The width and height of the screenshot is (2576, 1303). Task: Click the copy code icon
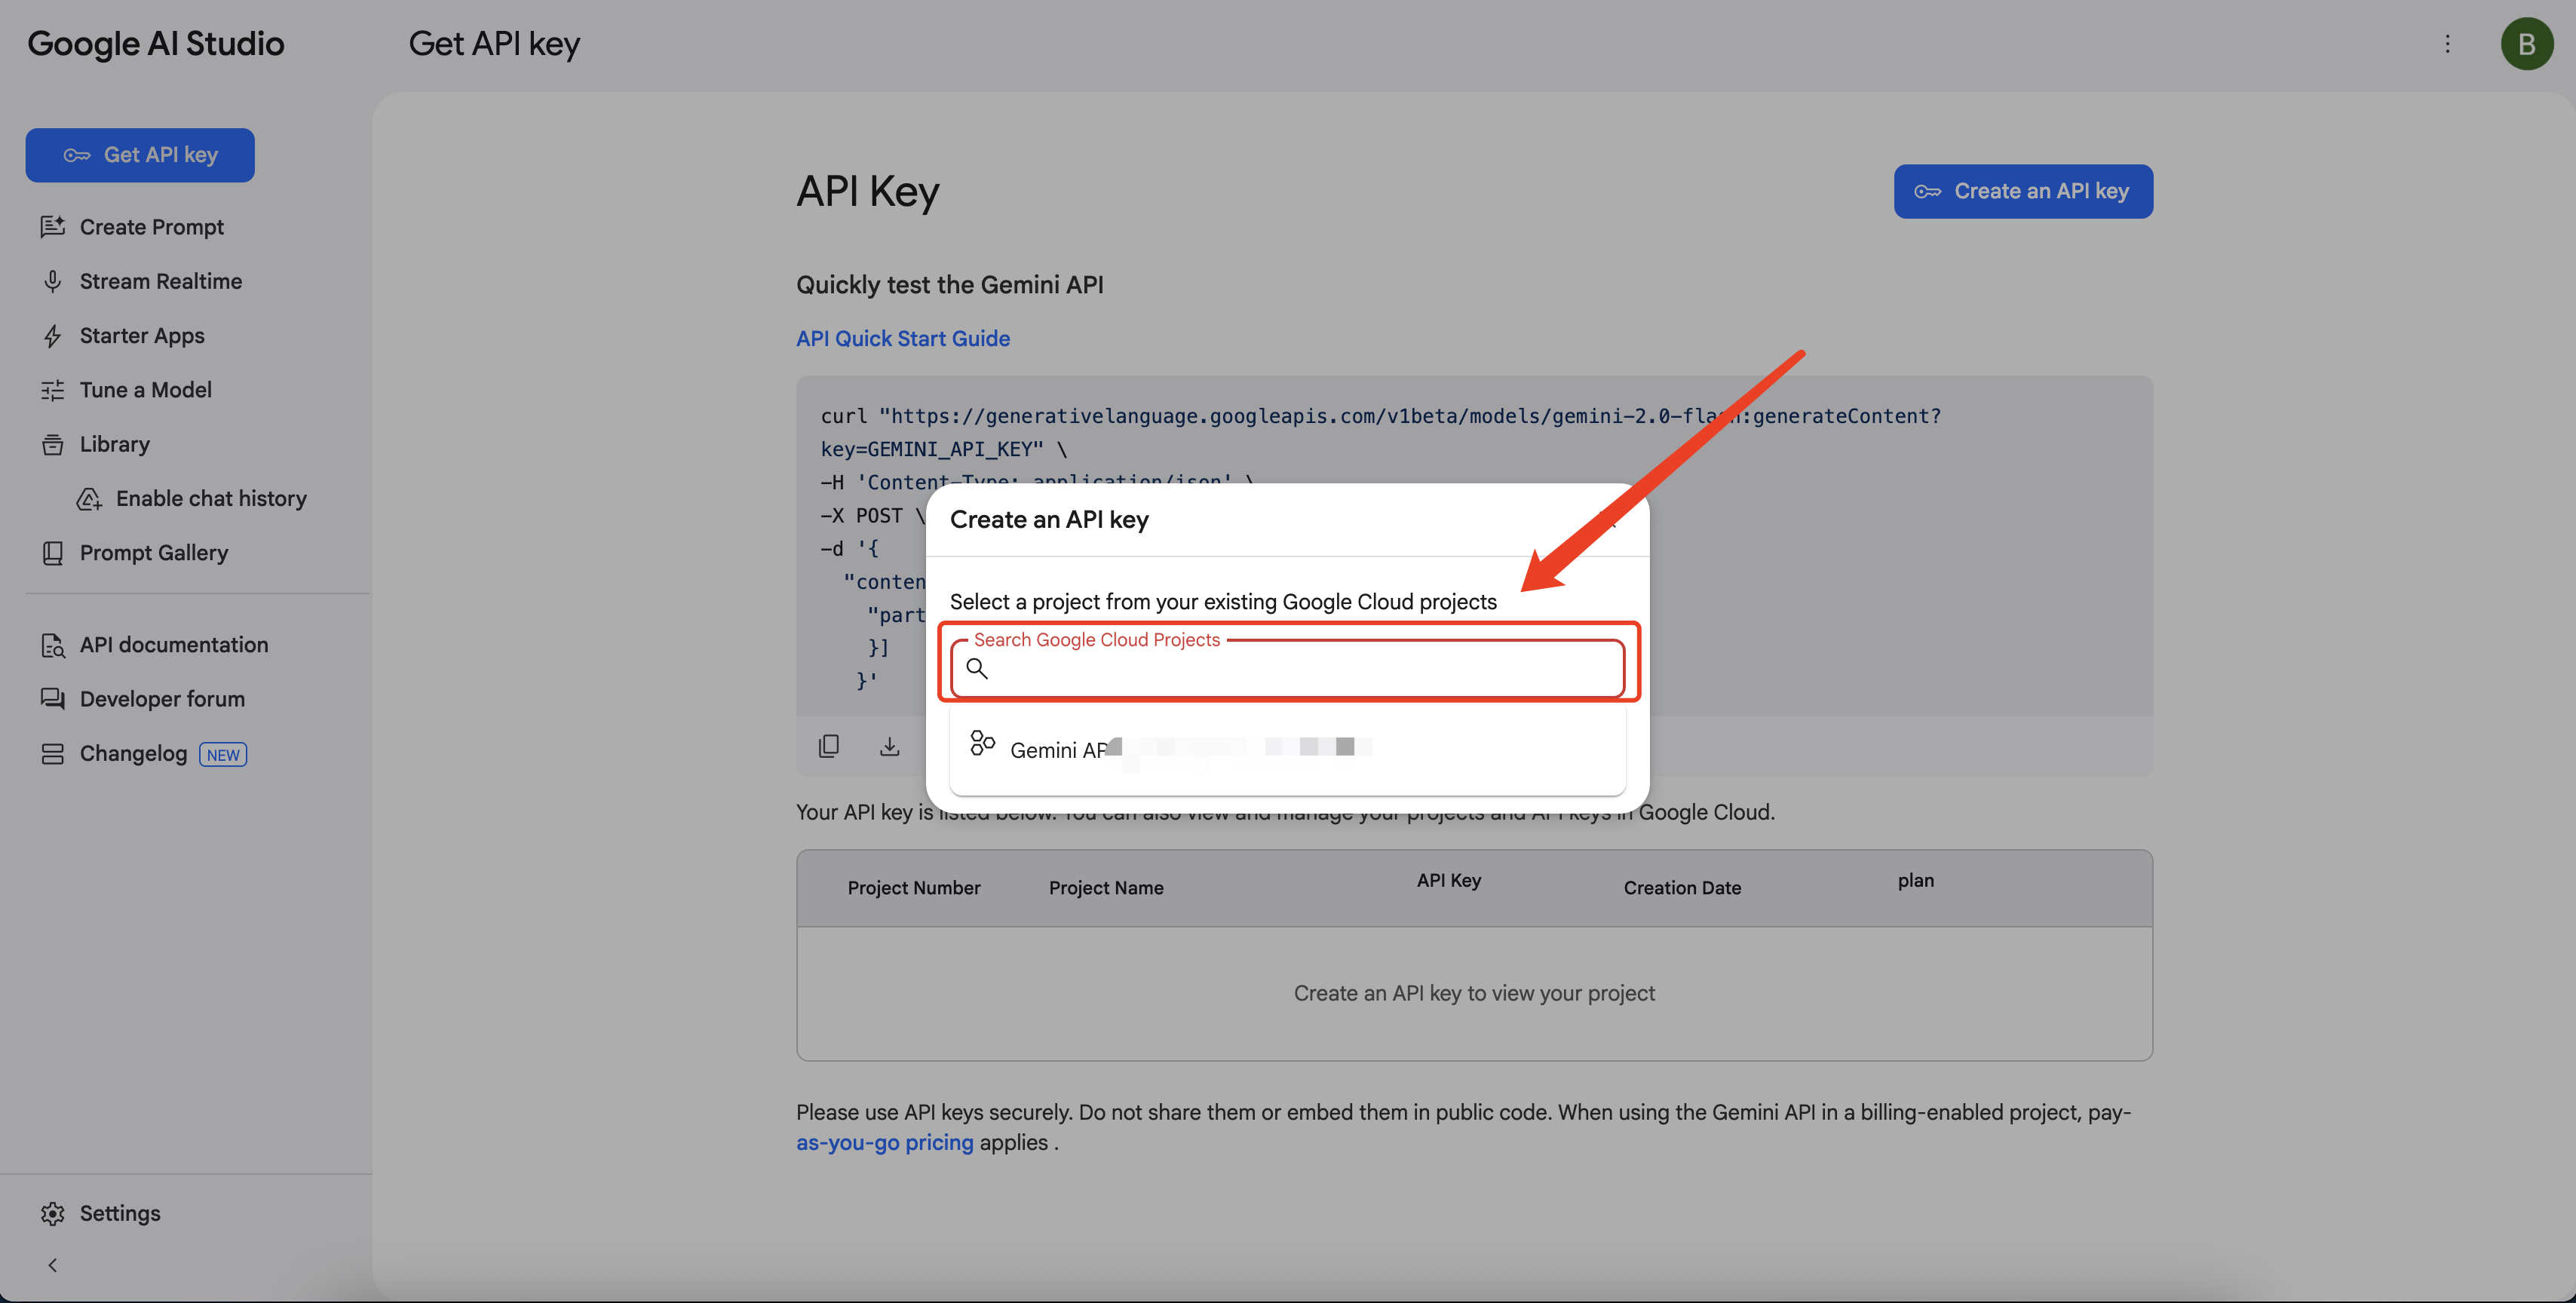tap(828, 746)
